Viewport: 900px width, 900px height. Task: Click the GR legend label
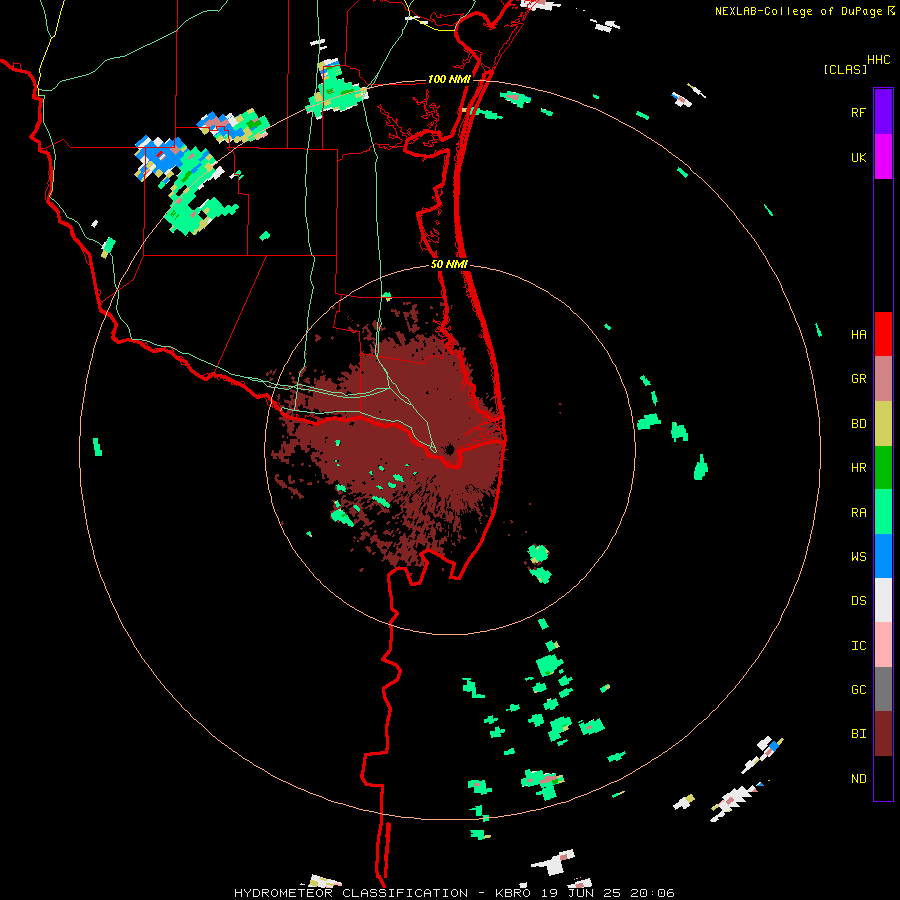(858, 379)
